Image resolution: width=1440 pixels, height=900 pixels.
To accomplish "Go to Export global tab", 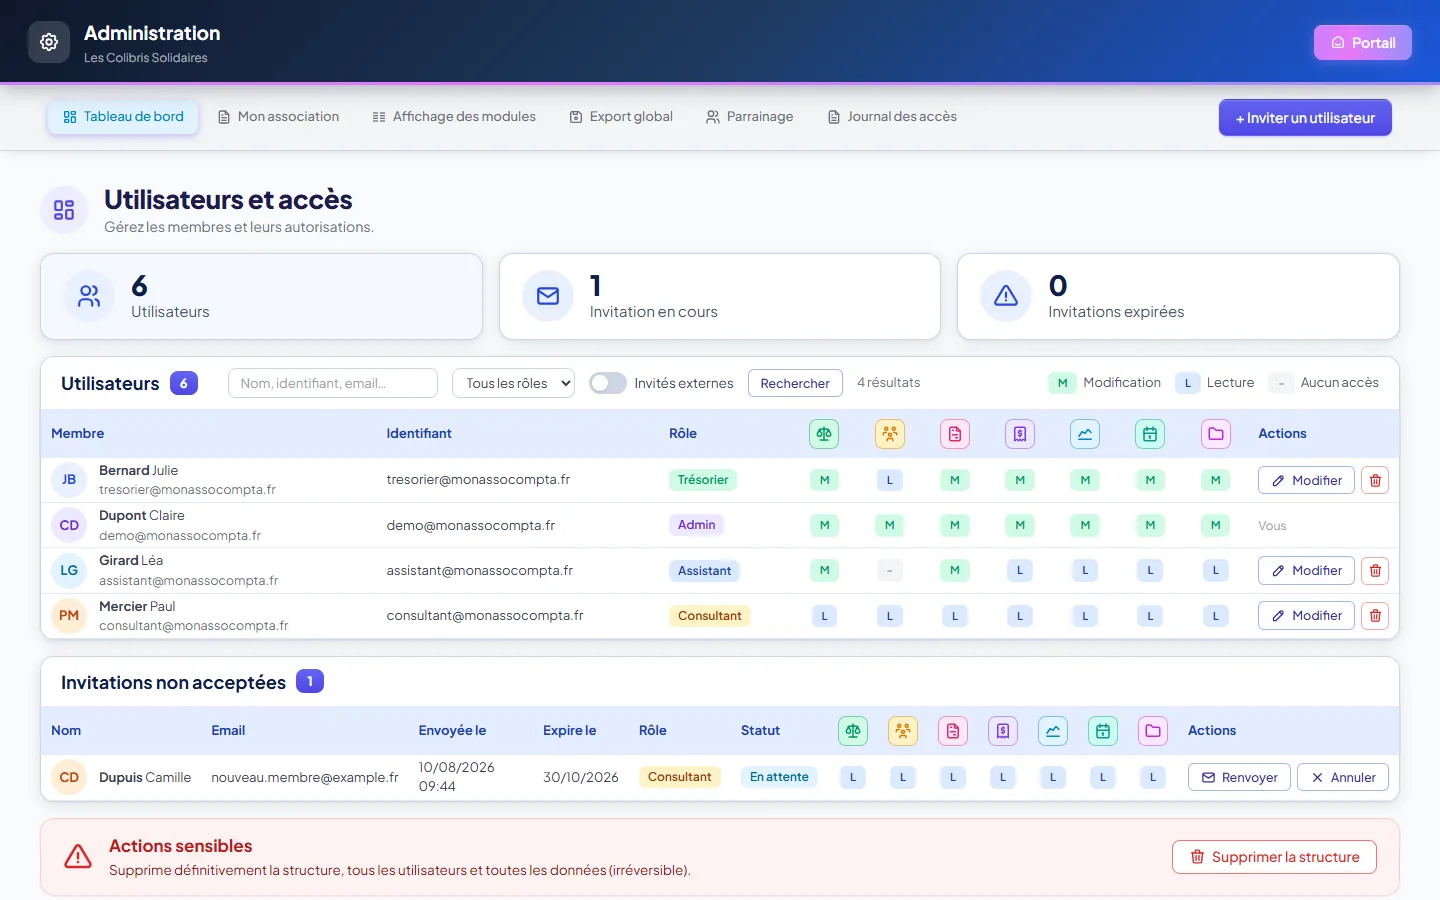I will (621, 117).
